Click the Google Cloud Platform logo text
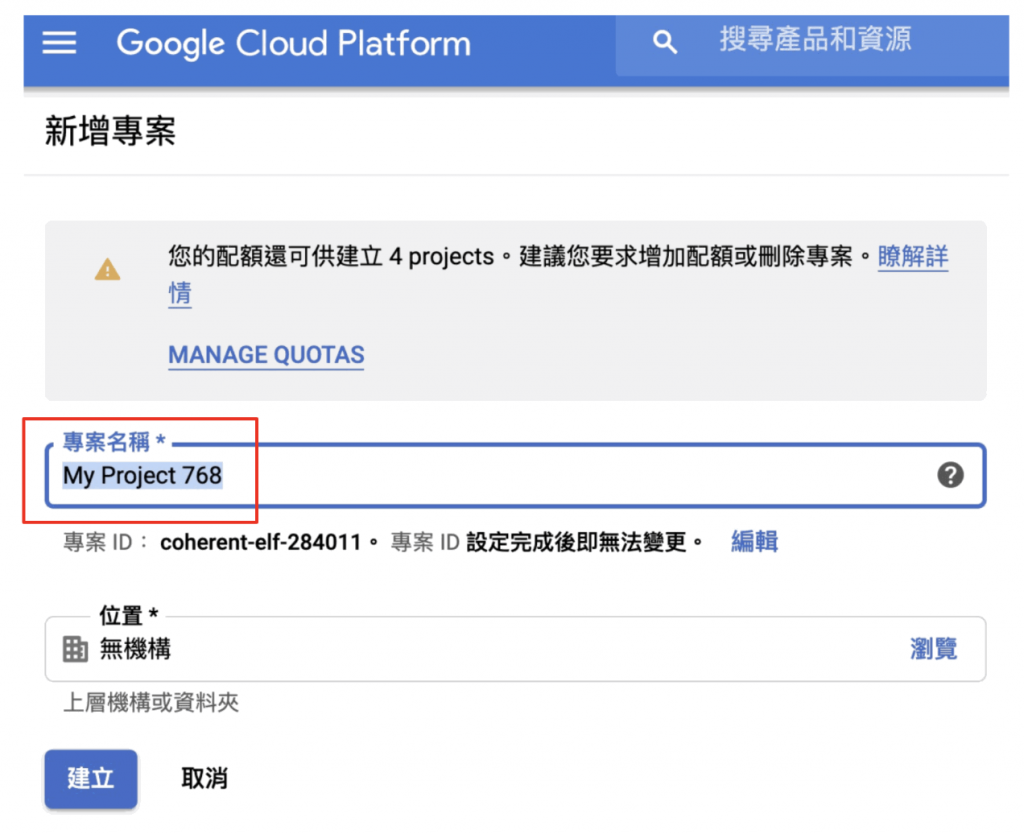Screen dimensions: 1024x834 coord(293,44)
